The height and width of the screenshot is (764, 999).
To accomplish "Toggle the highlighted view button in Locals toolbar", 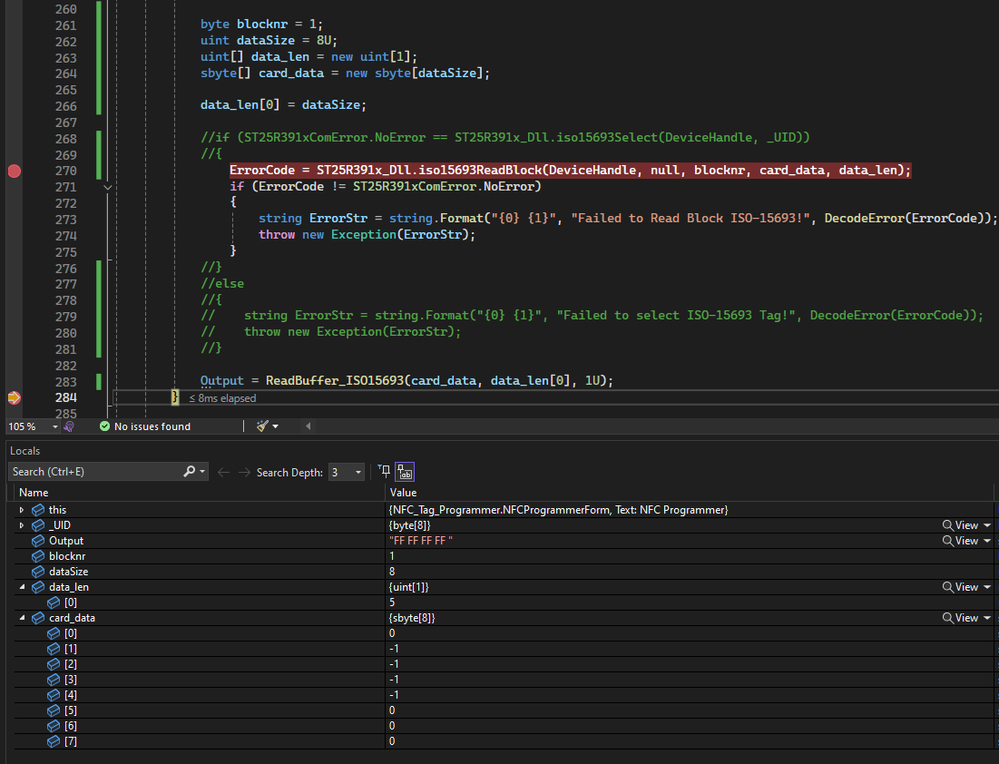I will point(404,472).
